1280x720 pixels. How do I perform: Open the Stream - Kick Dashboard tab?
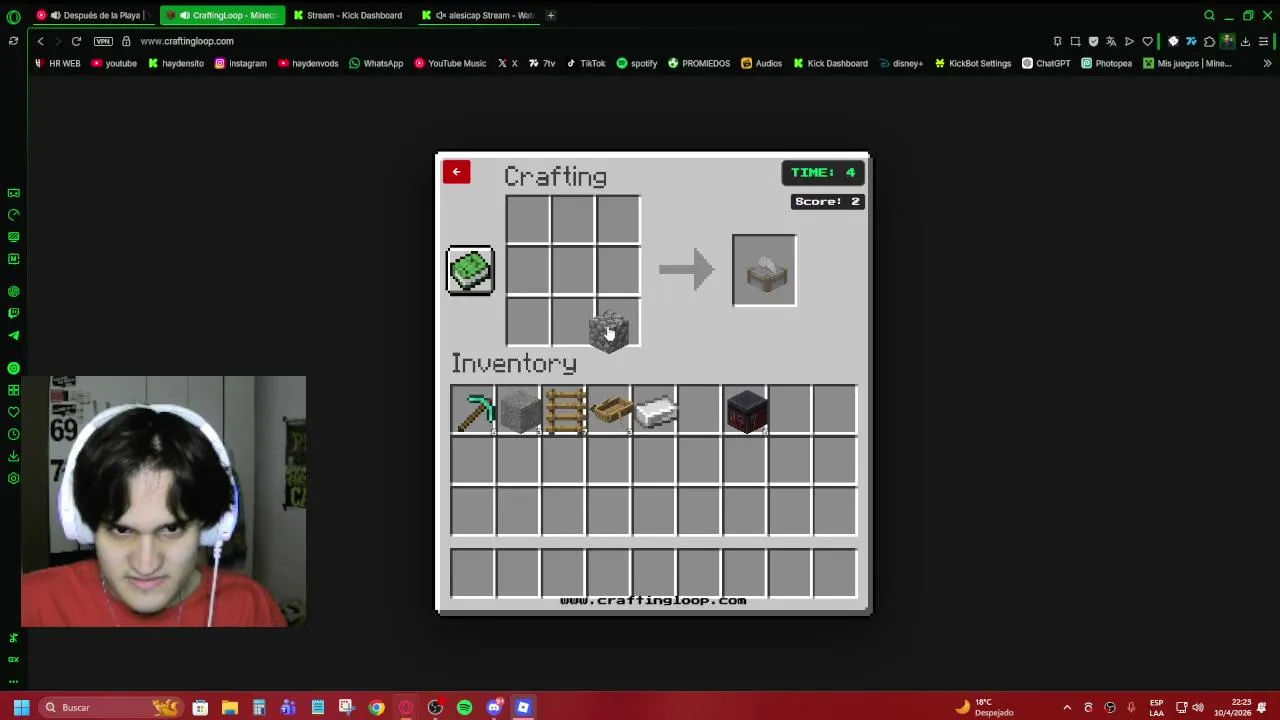[x=348, y=15]
